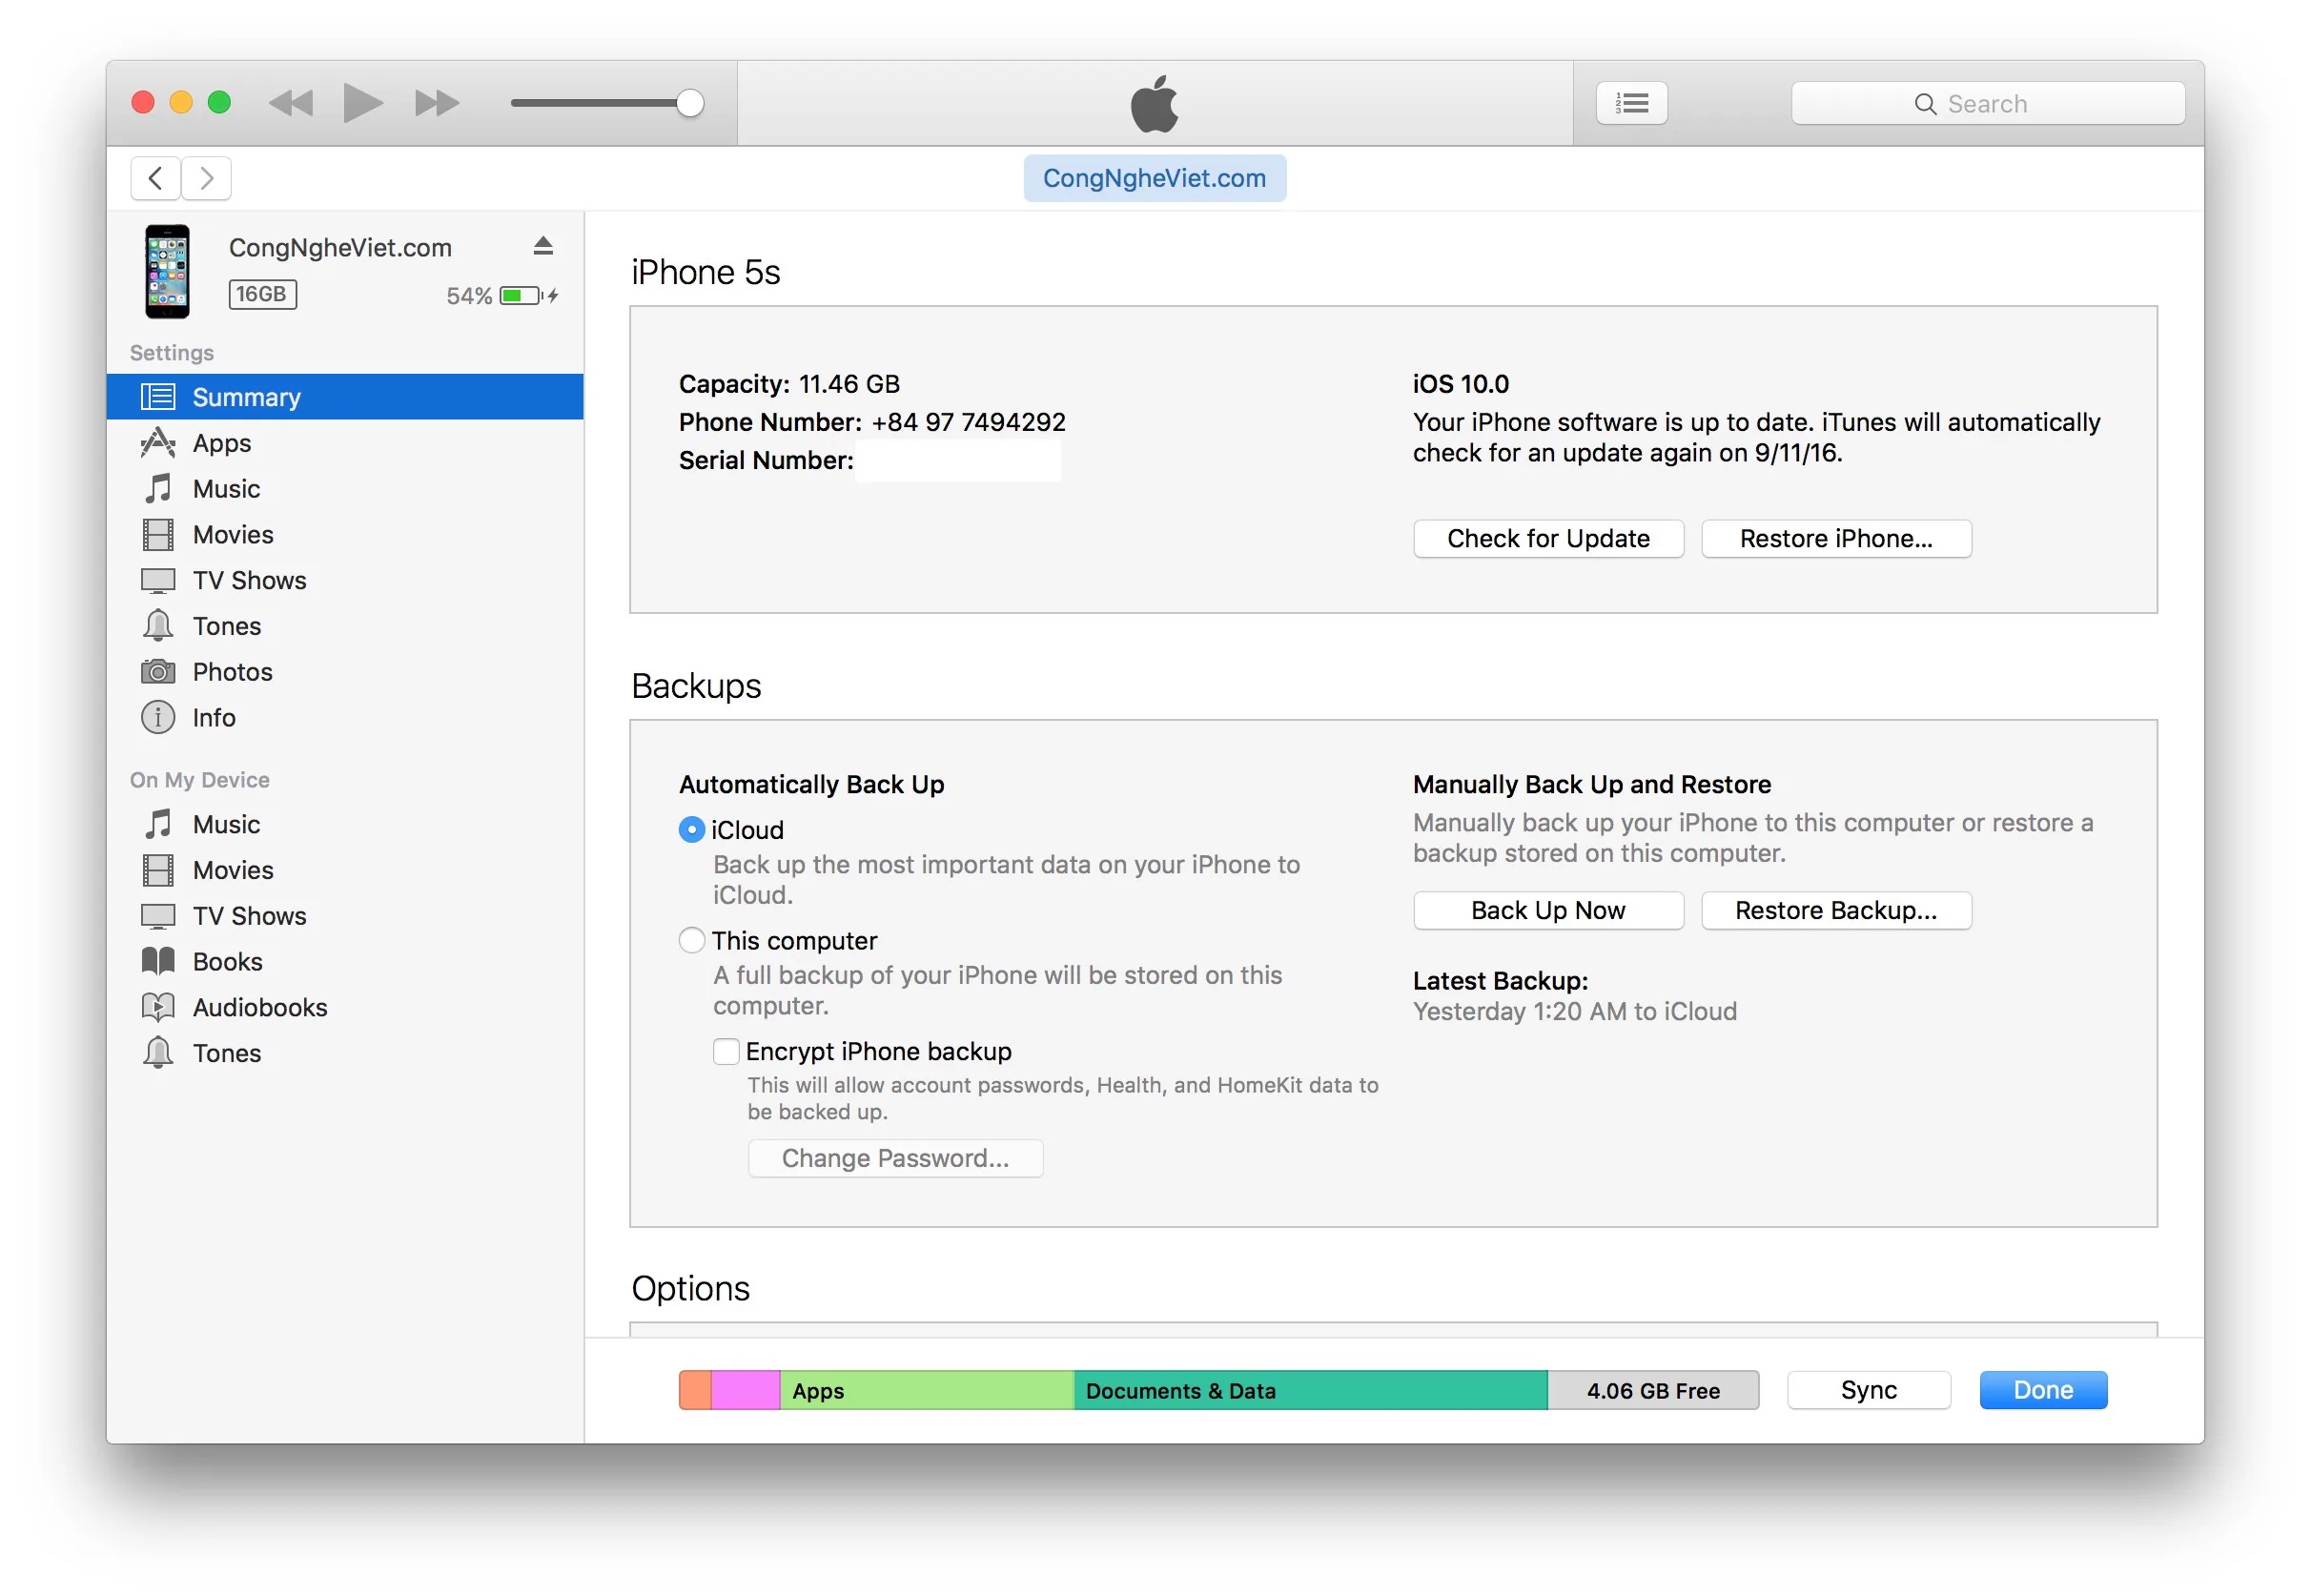Adjust the volume slider knob

click(x=690, y=103)
